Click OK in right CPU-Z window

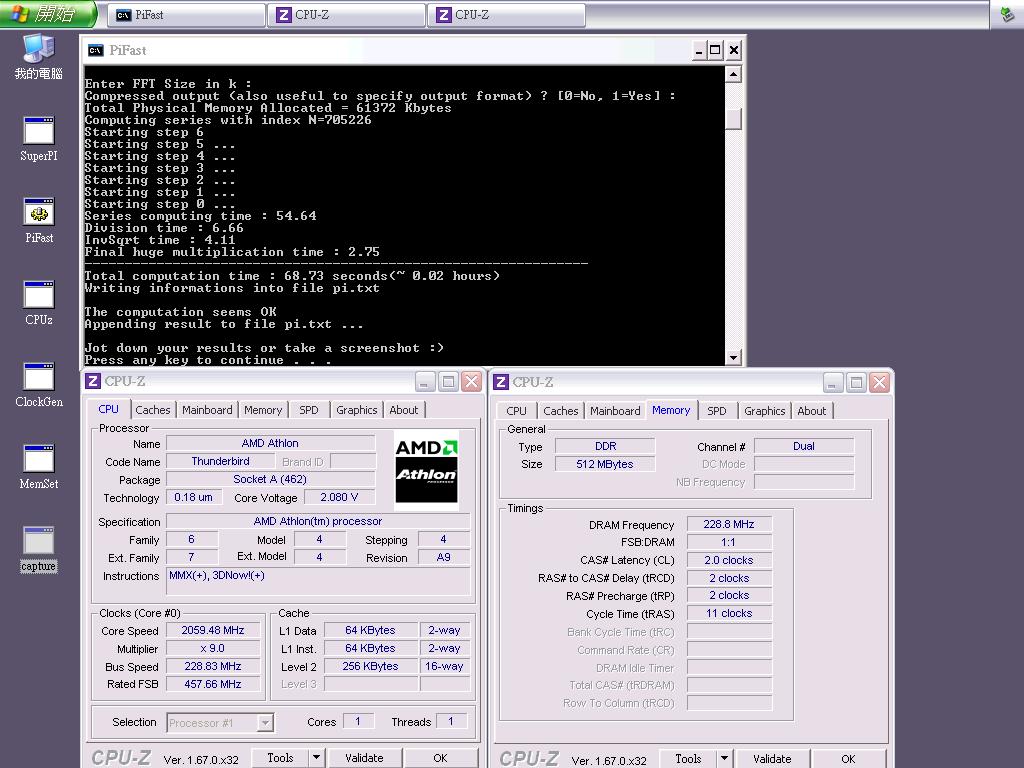pyautogui.click(x=848, y=758)
